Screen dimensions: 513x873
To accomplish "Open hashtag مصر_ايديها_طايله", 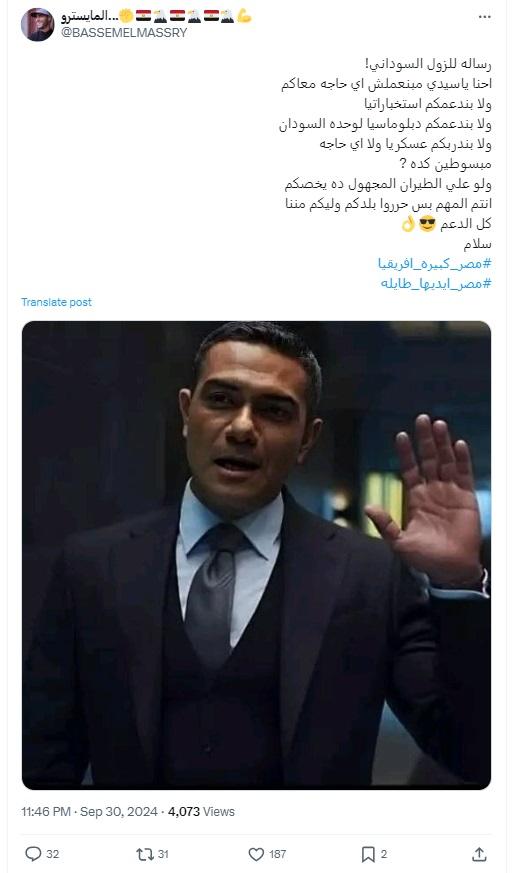I will (436, 283).
